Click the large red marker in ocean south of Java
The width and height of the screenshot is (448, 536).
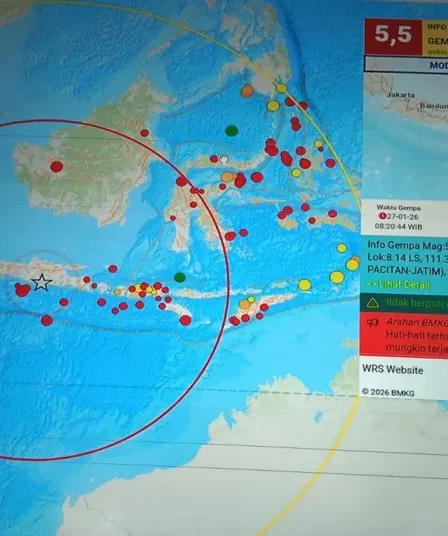pos(47,321)
